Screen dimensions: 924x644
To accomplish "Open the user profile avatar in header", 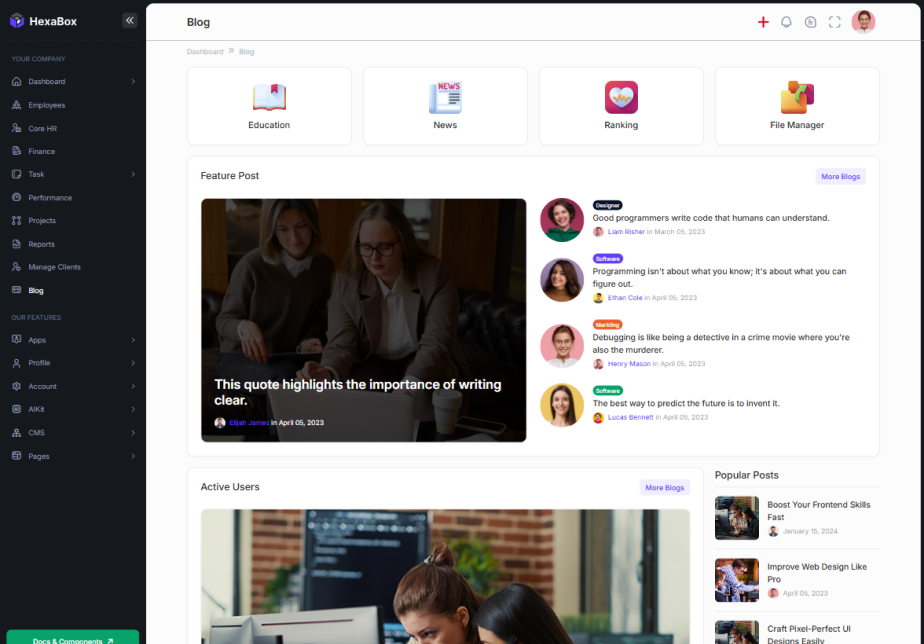I will pos(863,22).
